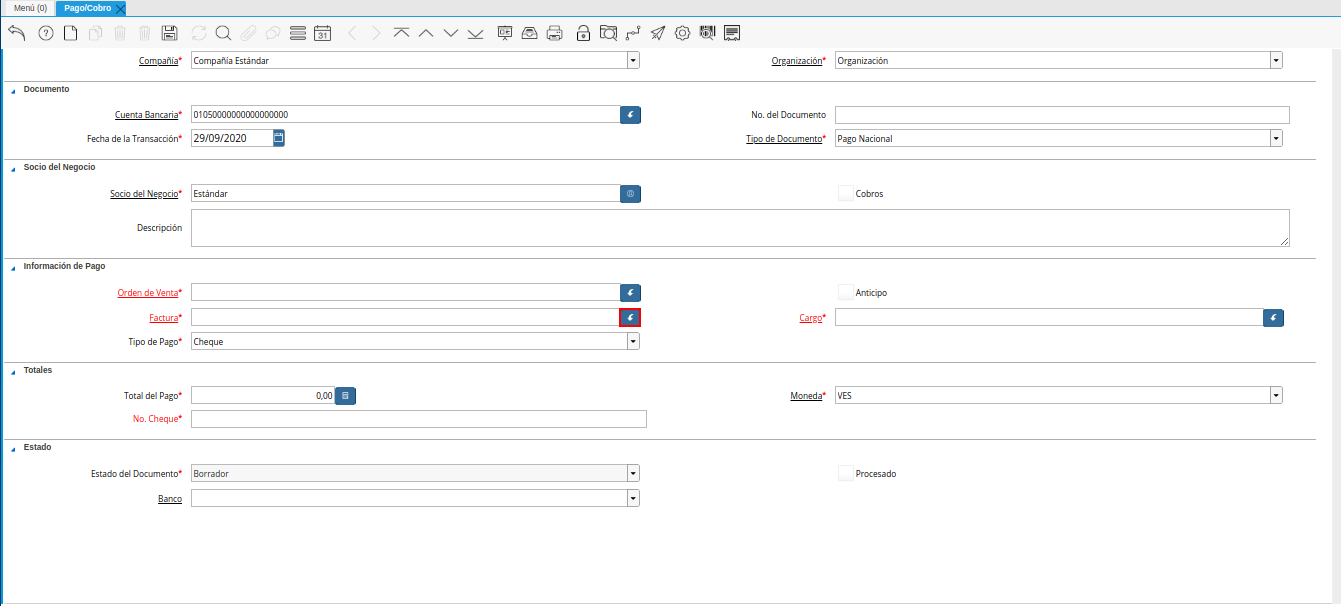Click into the No. Cheque input field
1341x606 pixels.
coord(418,419)
